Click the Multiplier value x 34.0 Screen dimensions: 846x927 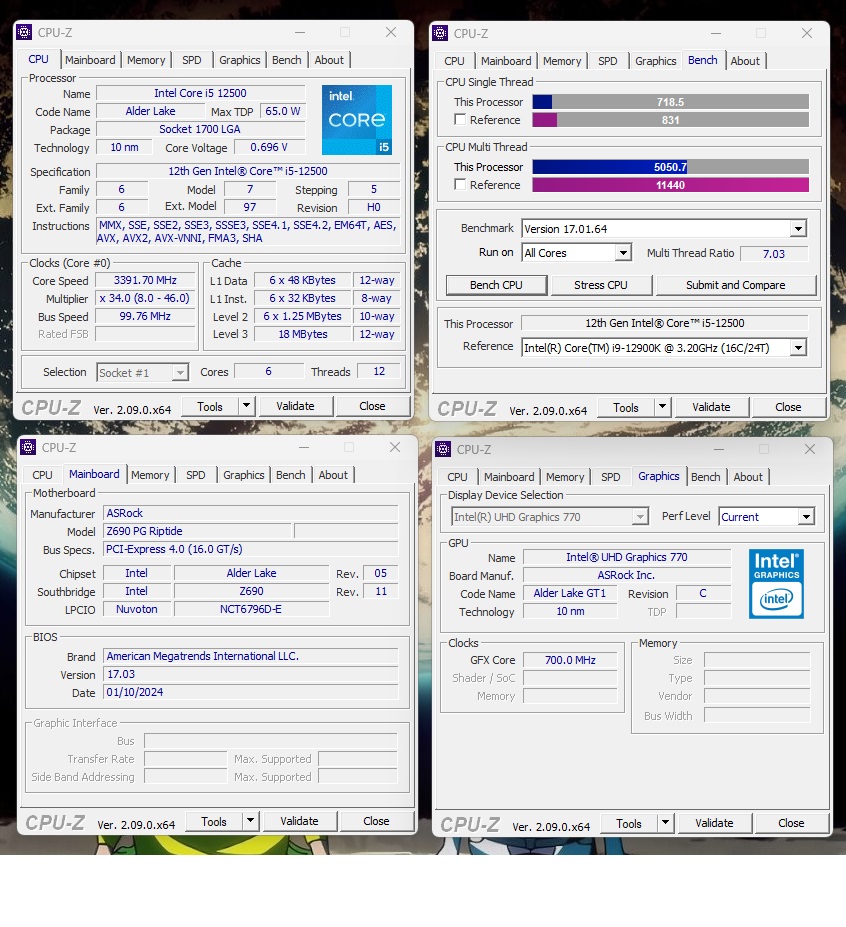[x=145, y=299]
